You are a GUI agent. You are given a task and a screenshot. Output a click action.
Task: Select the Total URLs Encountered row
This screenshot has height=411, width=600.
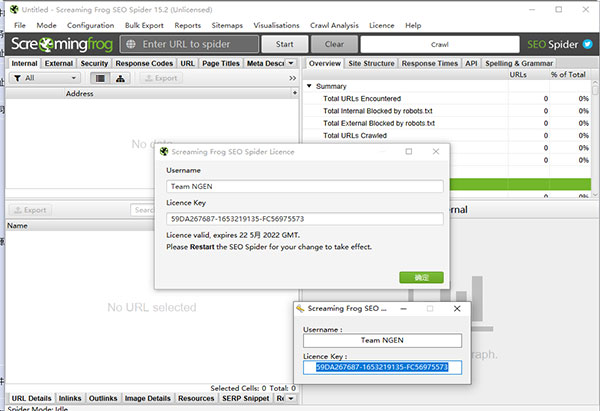448,99
